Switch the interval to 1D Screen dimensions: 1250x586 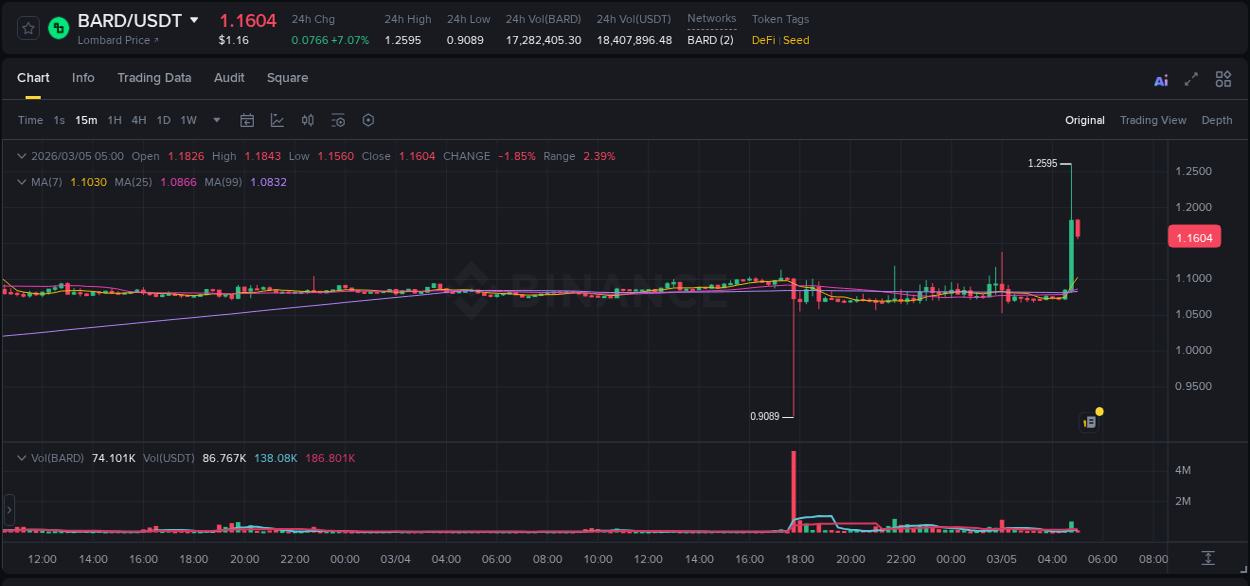pyautogui.click(x=163, y=120)
